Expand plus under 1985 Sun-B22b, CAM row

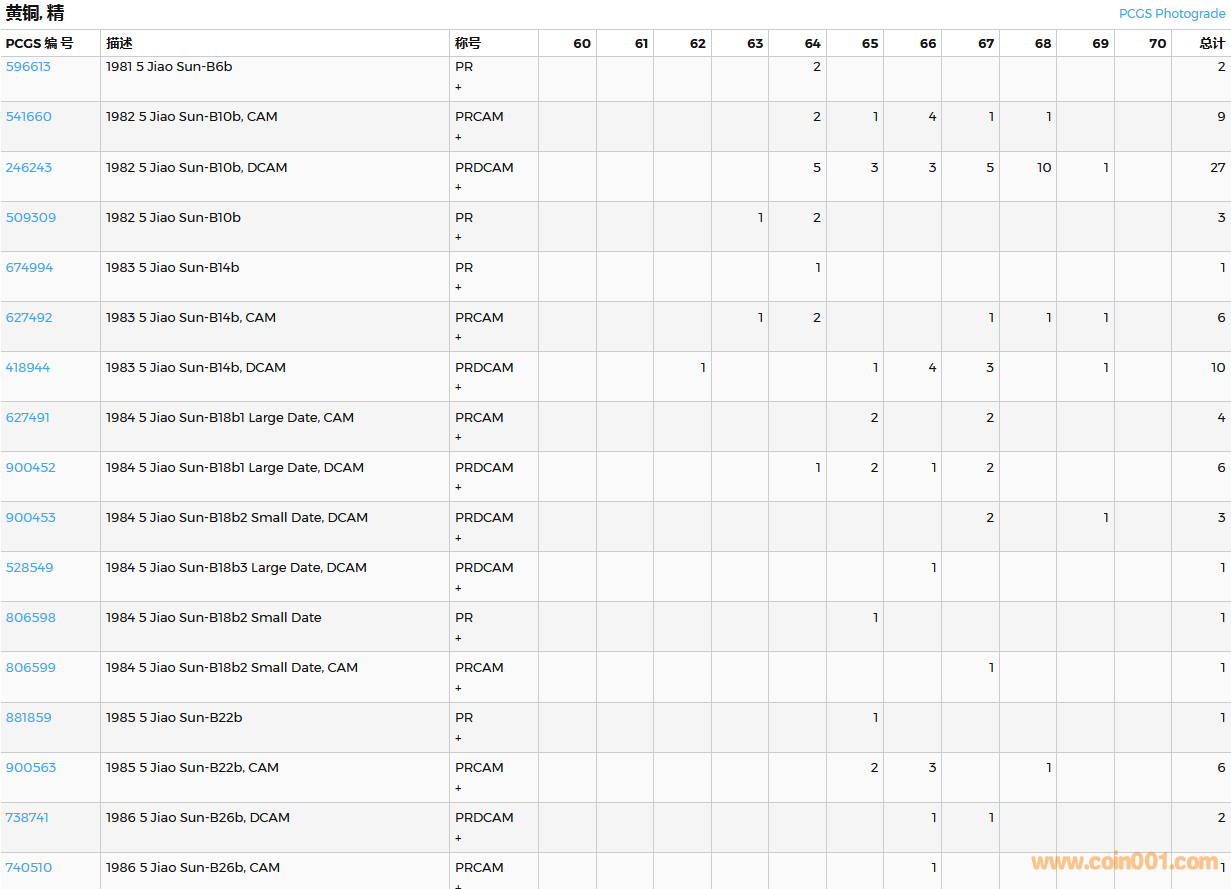(459, 788)
